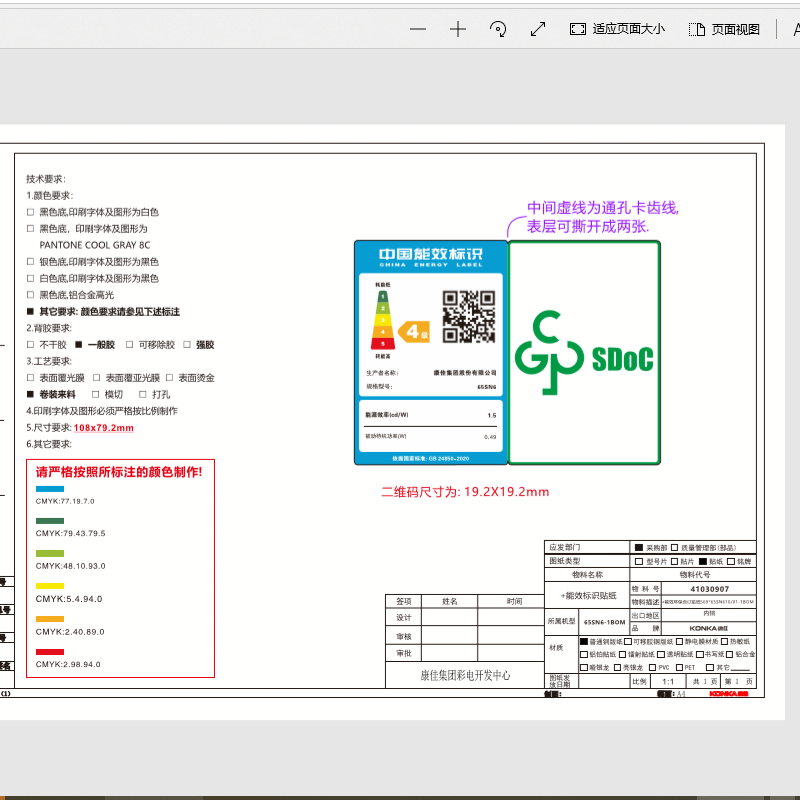This screenshot has height=800, width=800.
Task: Click the KONKA brand cell
Action: click(x=709, y=628)
